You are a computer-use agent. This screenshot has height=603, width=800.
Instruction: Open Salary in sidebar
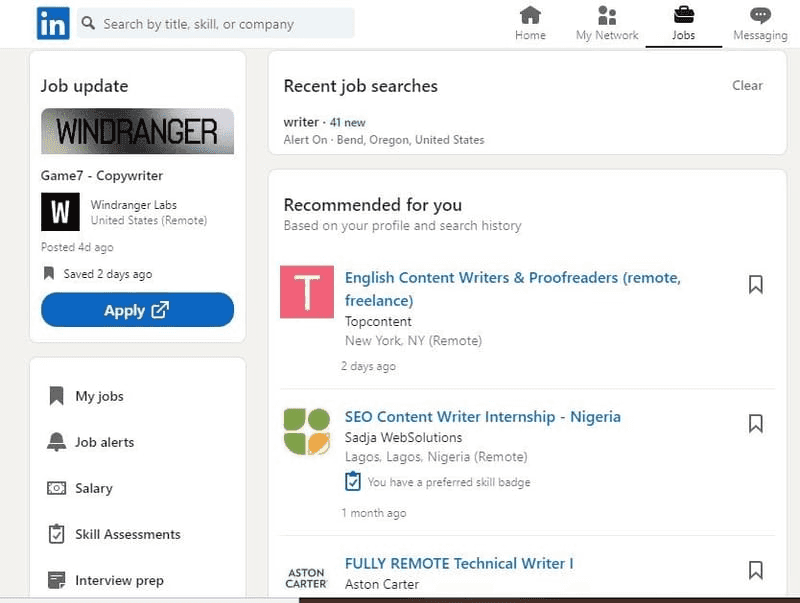tap(94, 489)
